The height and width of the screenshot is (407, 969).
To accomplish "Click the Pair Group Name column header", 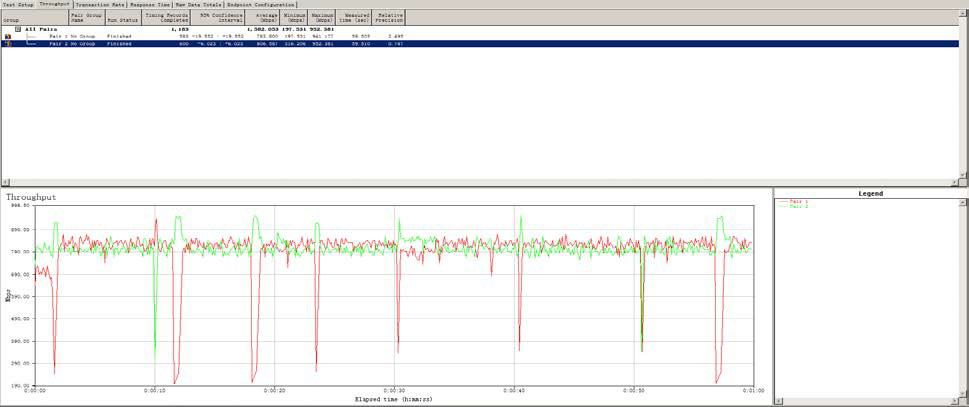I will [84, 18].
